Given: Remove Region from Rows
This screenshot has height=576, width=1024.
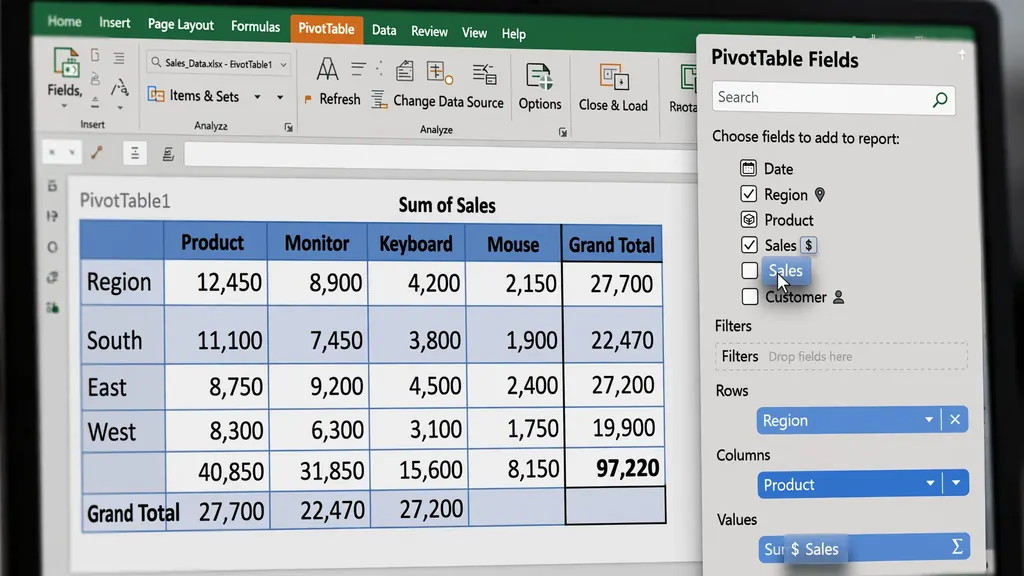Looking at the screenshot, I should 955,419.
